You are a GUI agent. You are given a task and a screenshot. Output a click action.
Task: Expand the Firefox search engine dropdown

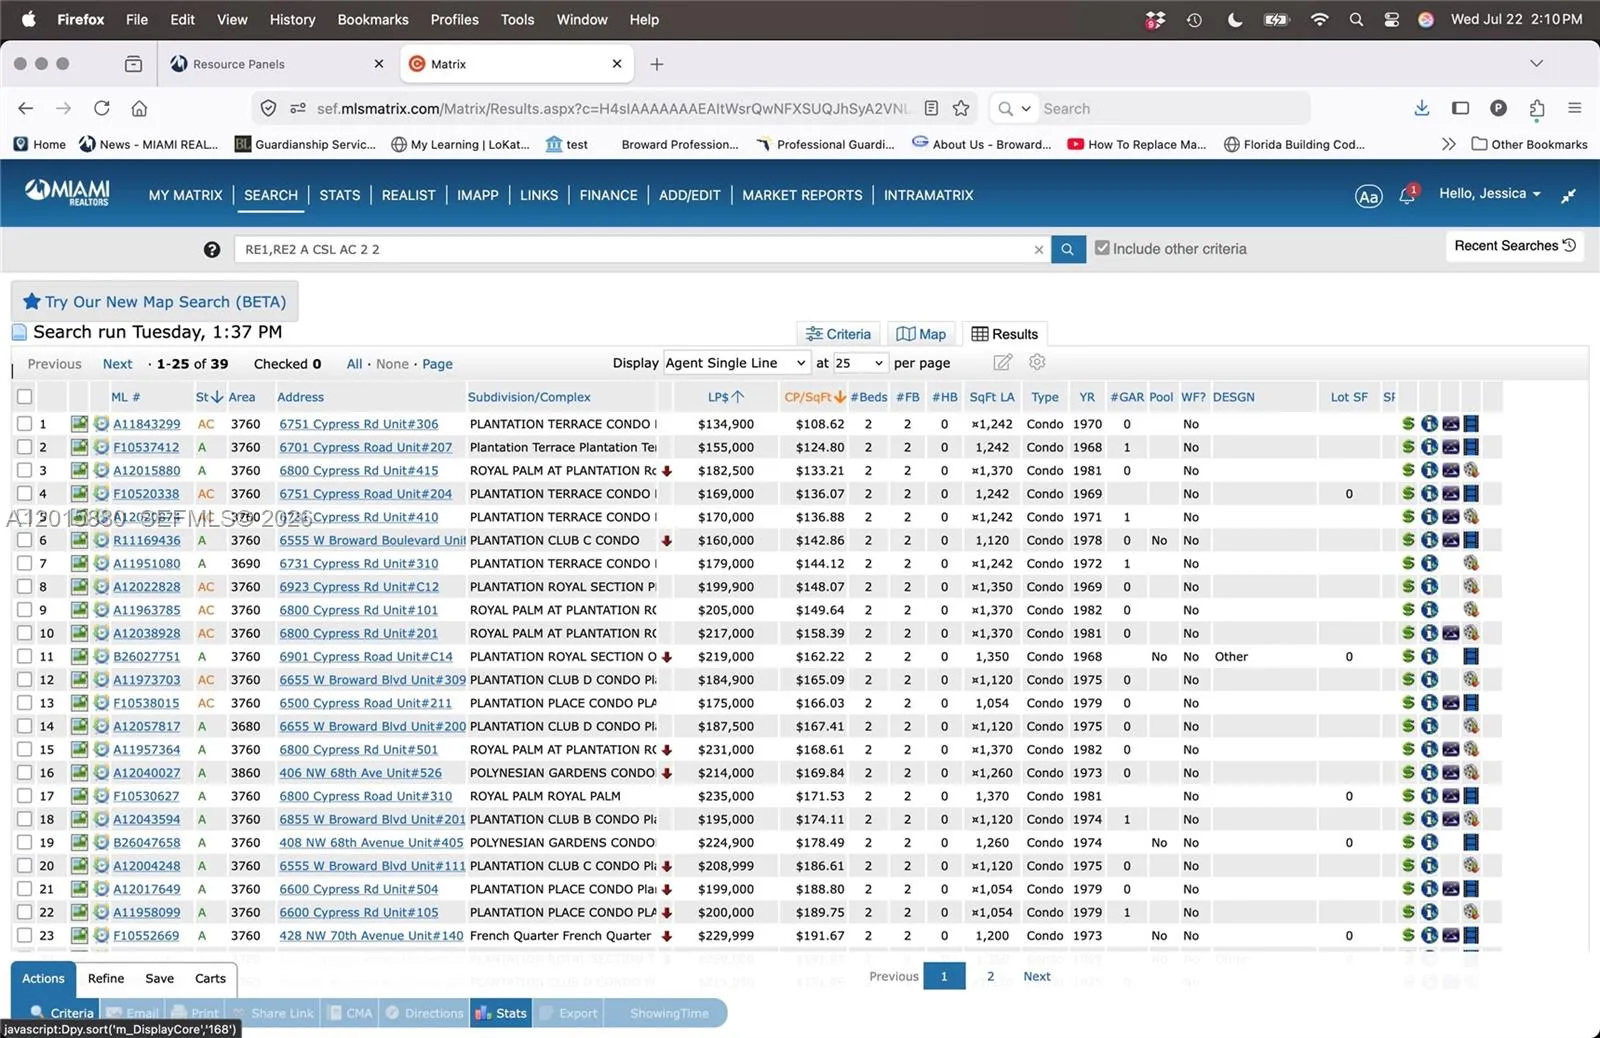point(1014,108)
